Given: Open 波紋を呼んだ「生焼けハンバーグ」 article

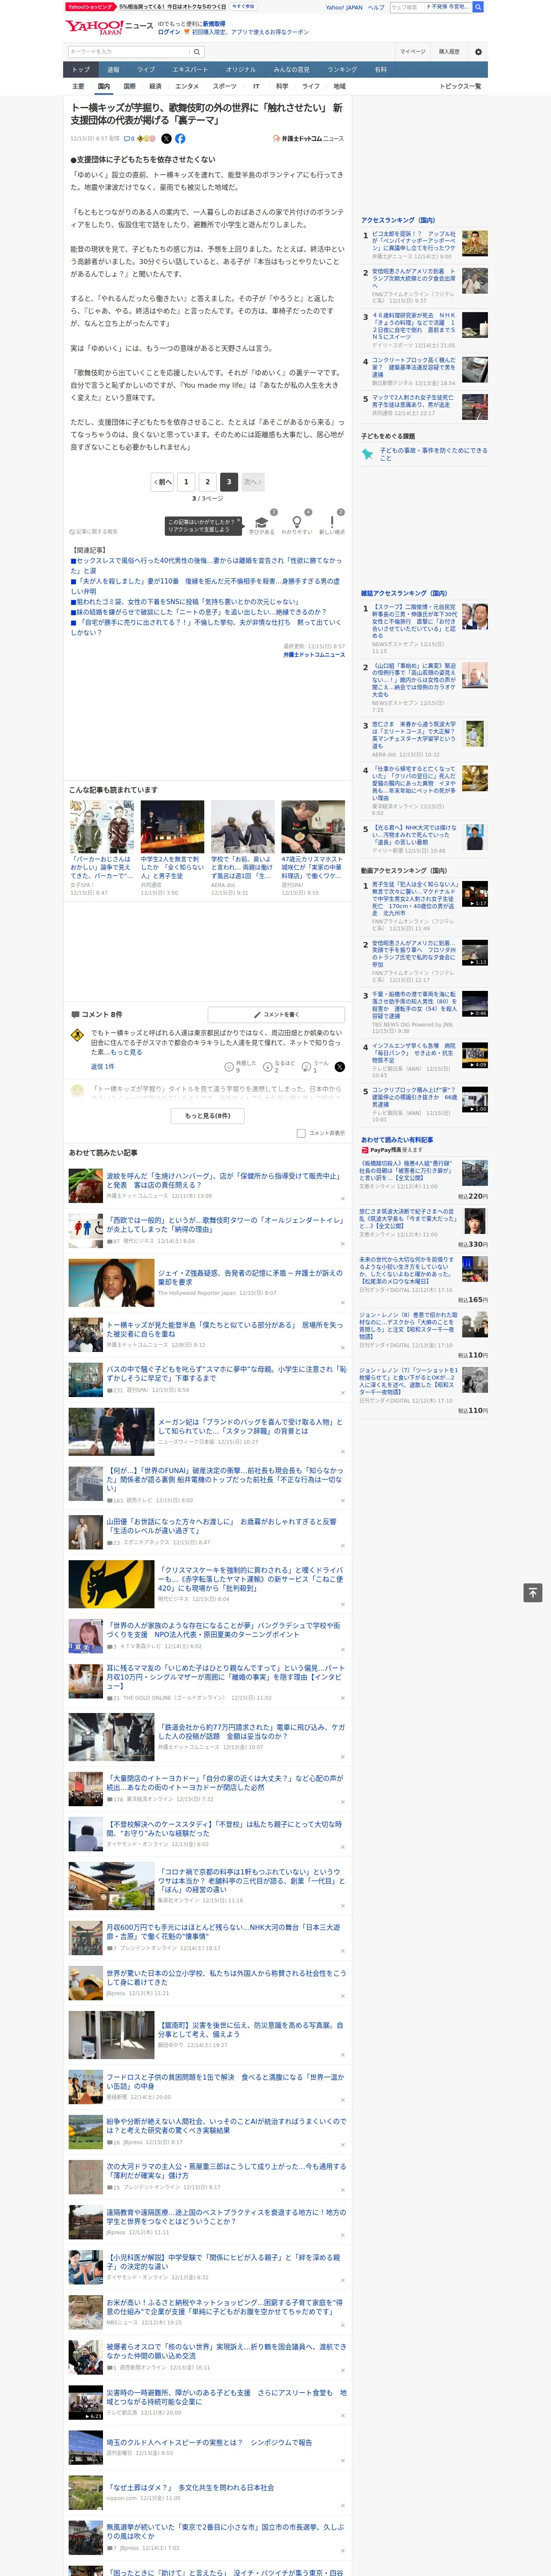Looking at the screenshot, I should pyautogui.click(x=224, y=1180).
